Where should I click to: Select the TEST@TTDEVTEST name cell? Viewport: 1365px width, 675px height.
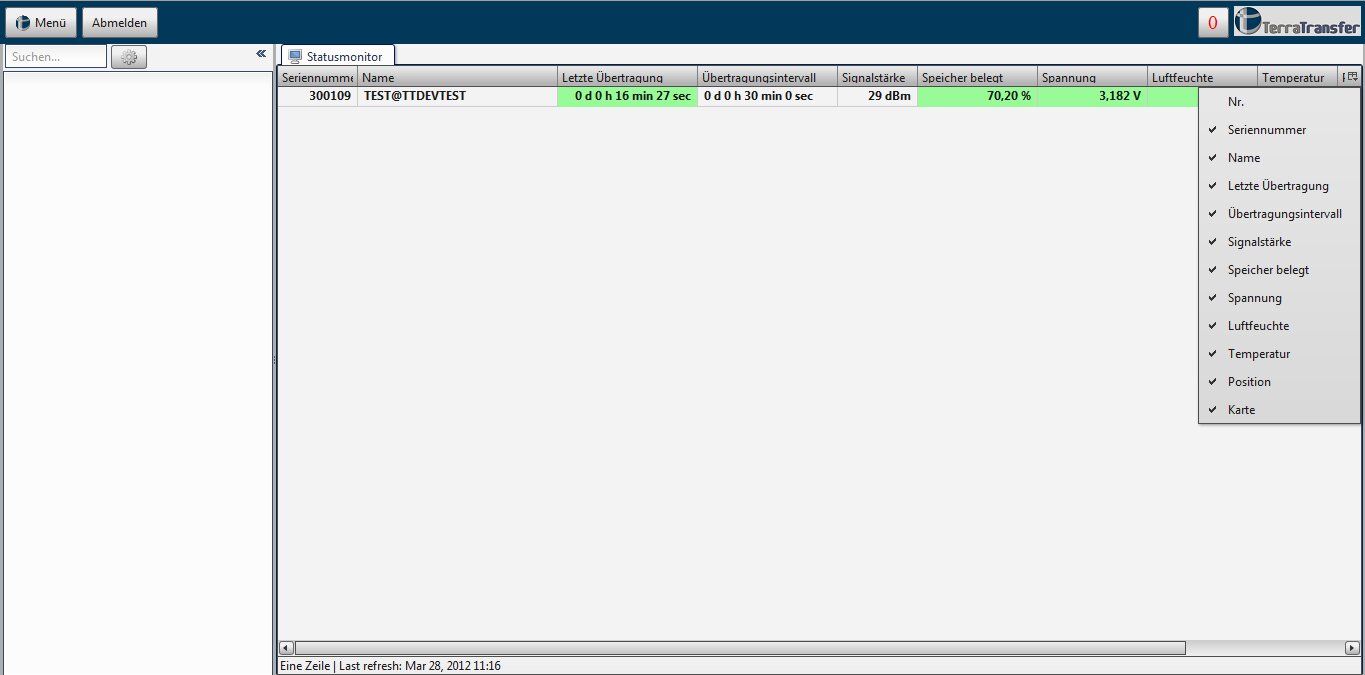(457, 96)
